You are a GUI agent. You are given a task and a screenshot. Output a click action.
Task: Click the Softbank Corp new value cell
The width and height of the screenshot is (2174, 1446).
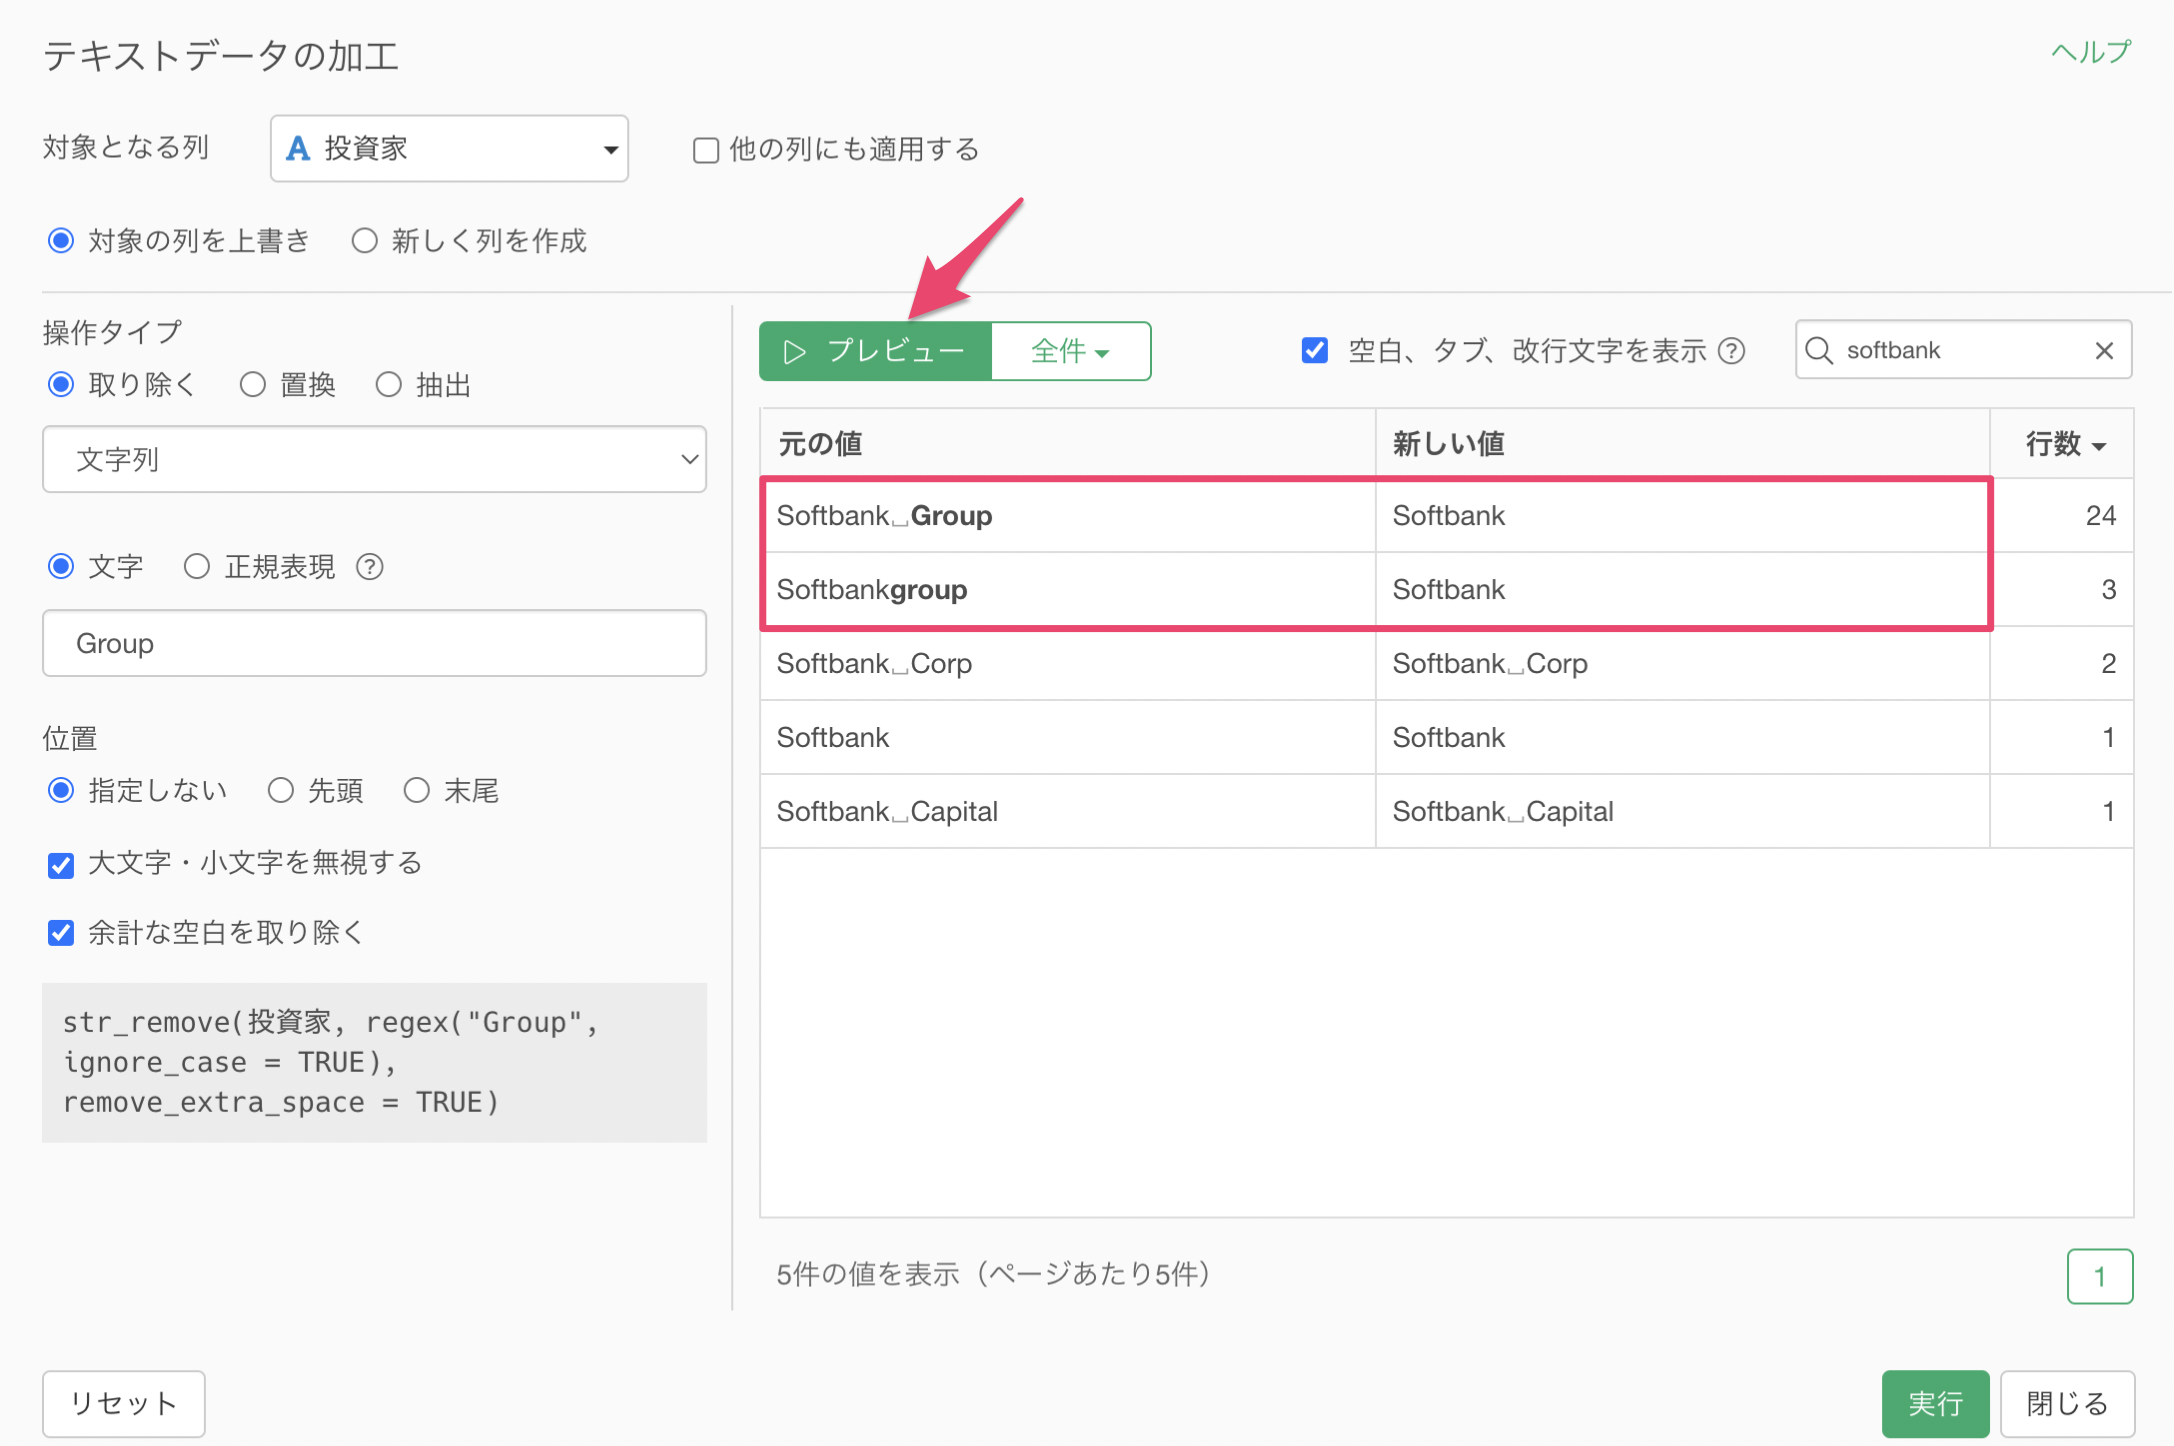point(1682,664)
